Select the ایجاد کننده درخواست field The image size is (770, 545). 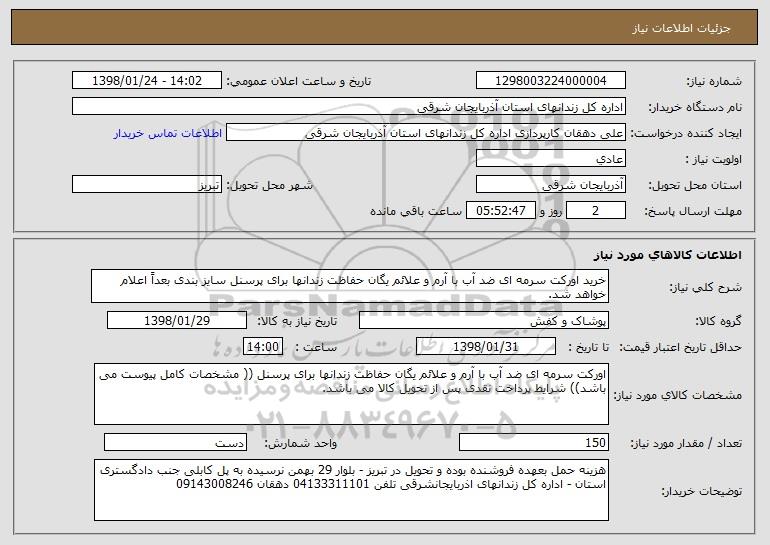pos(426,132)
